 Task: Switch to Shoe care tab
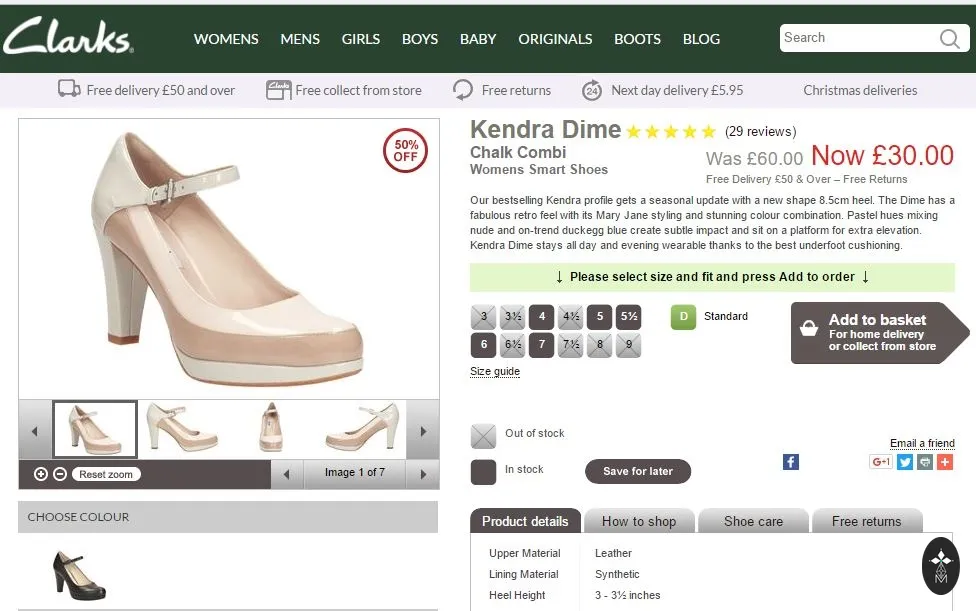tap(753, 521)
